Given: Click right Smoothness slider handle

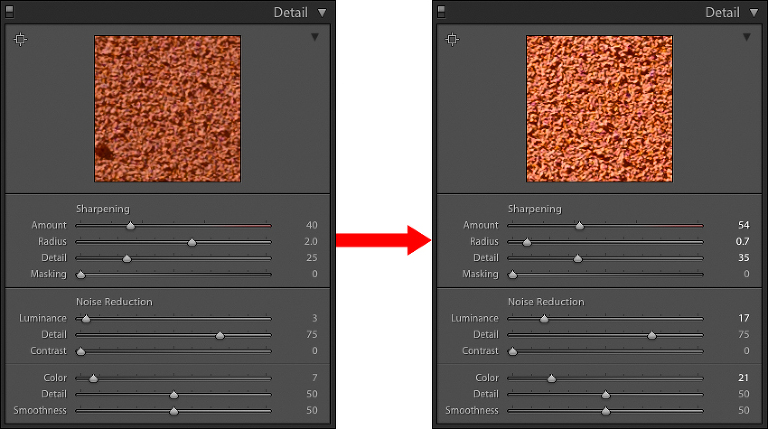Looking at the screenshot, I should [606, 411].
